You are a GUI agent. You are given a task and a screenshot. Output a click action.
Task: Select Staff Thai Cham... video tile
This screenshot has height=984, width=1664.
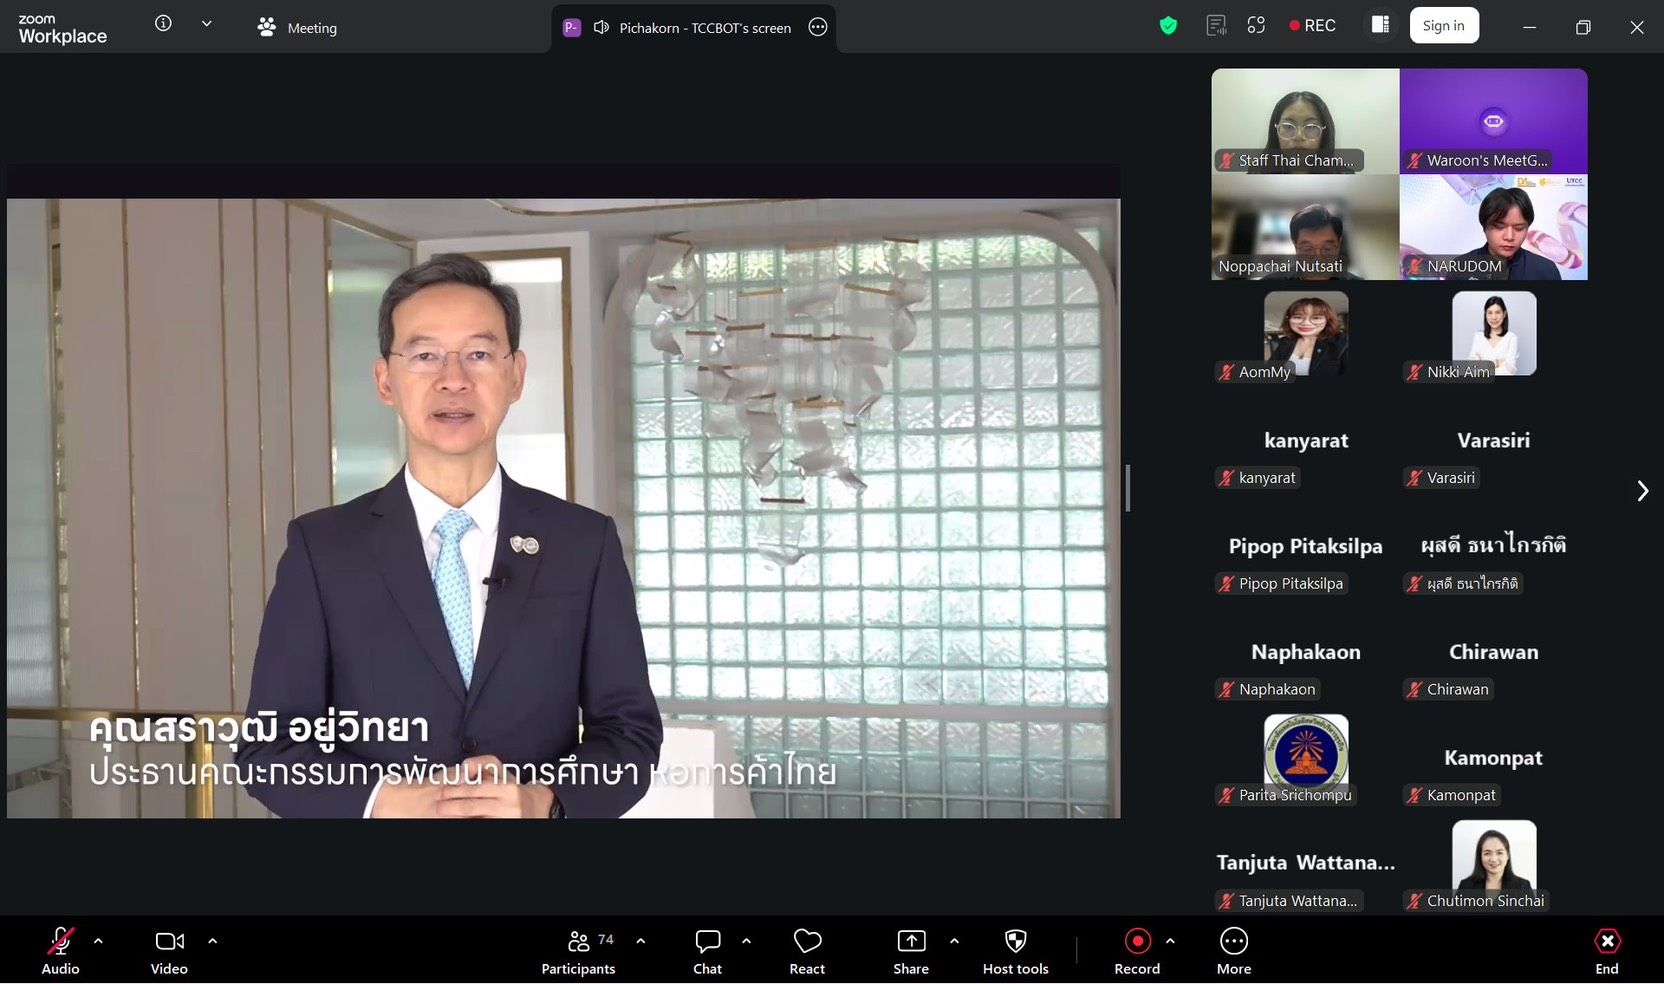[1305, 121]
